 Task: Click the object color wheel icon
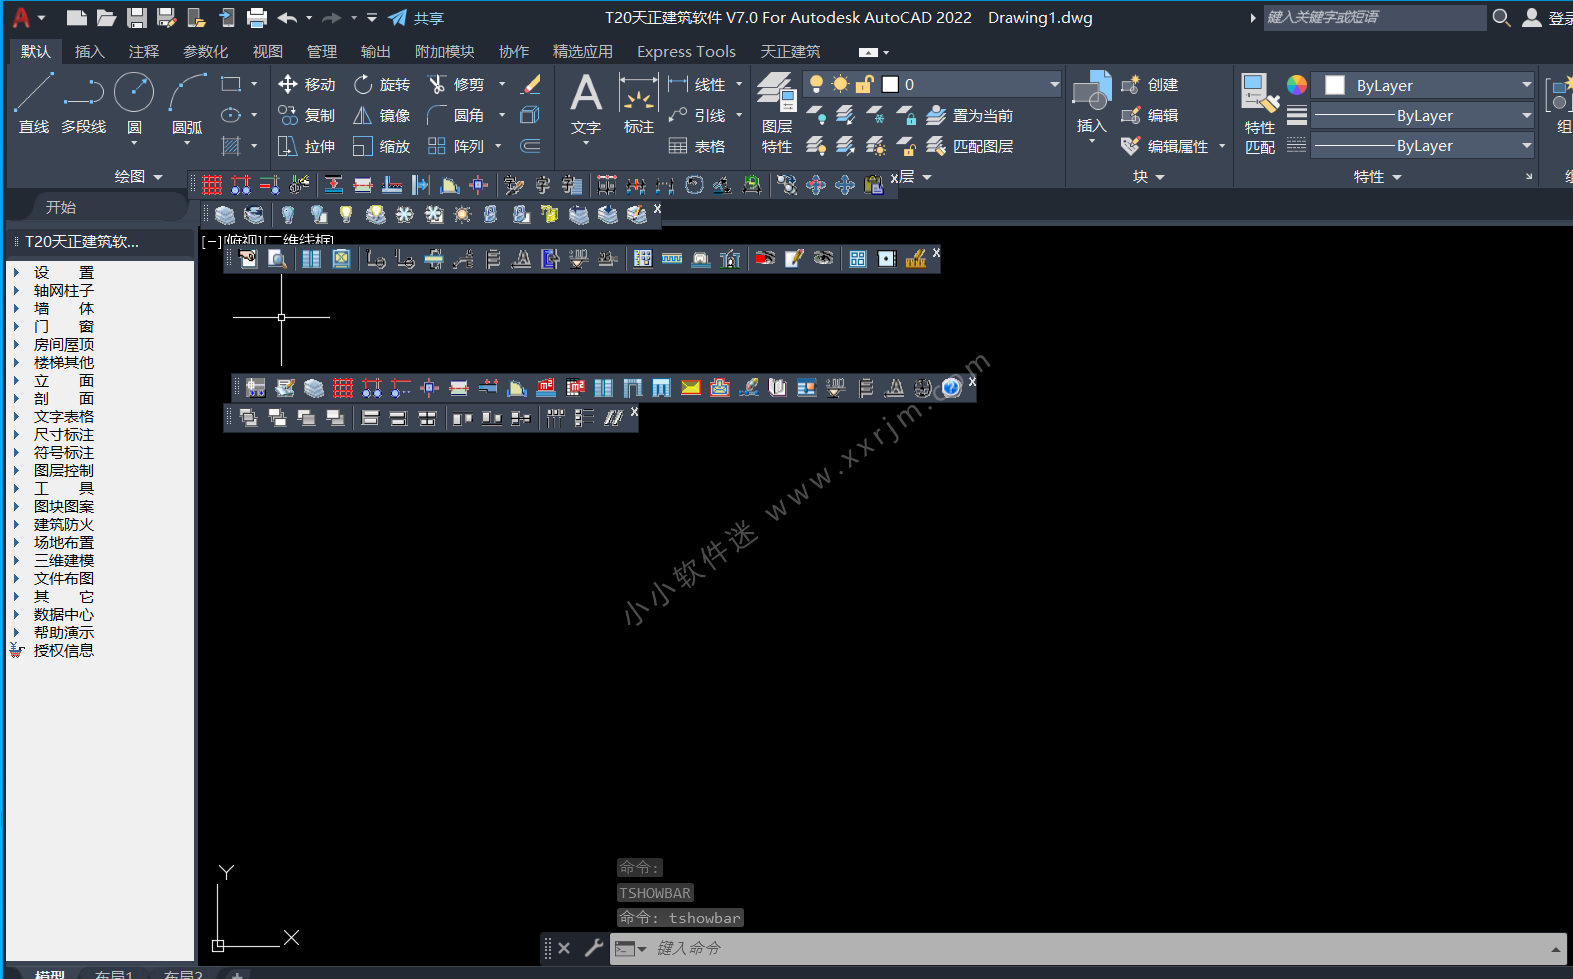1297,85
